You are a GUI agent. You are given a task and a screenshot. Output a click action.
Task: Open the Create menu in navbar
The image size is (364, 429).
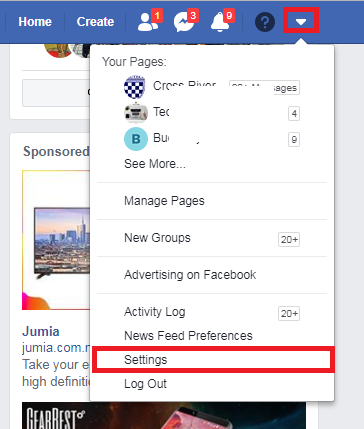tap(95, 22)
